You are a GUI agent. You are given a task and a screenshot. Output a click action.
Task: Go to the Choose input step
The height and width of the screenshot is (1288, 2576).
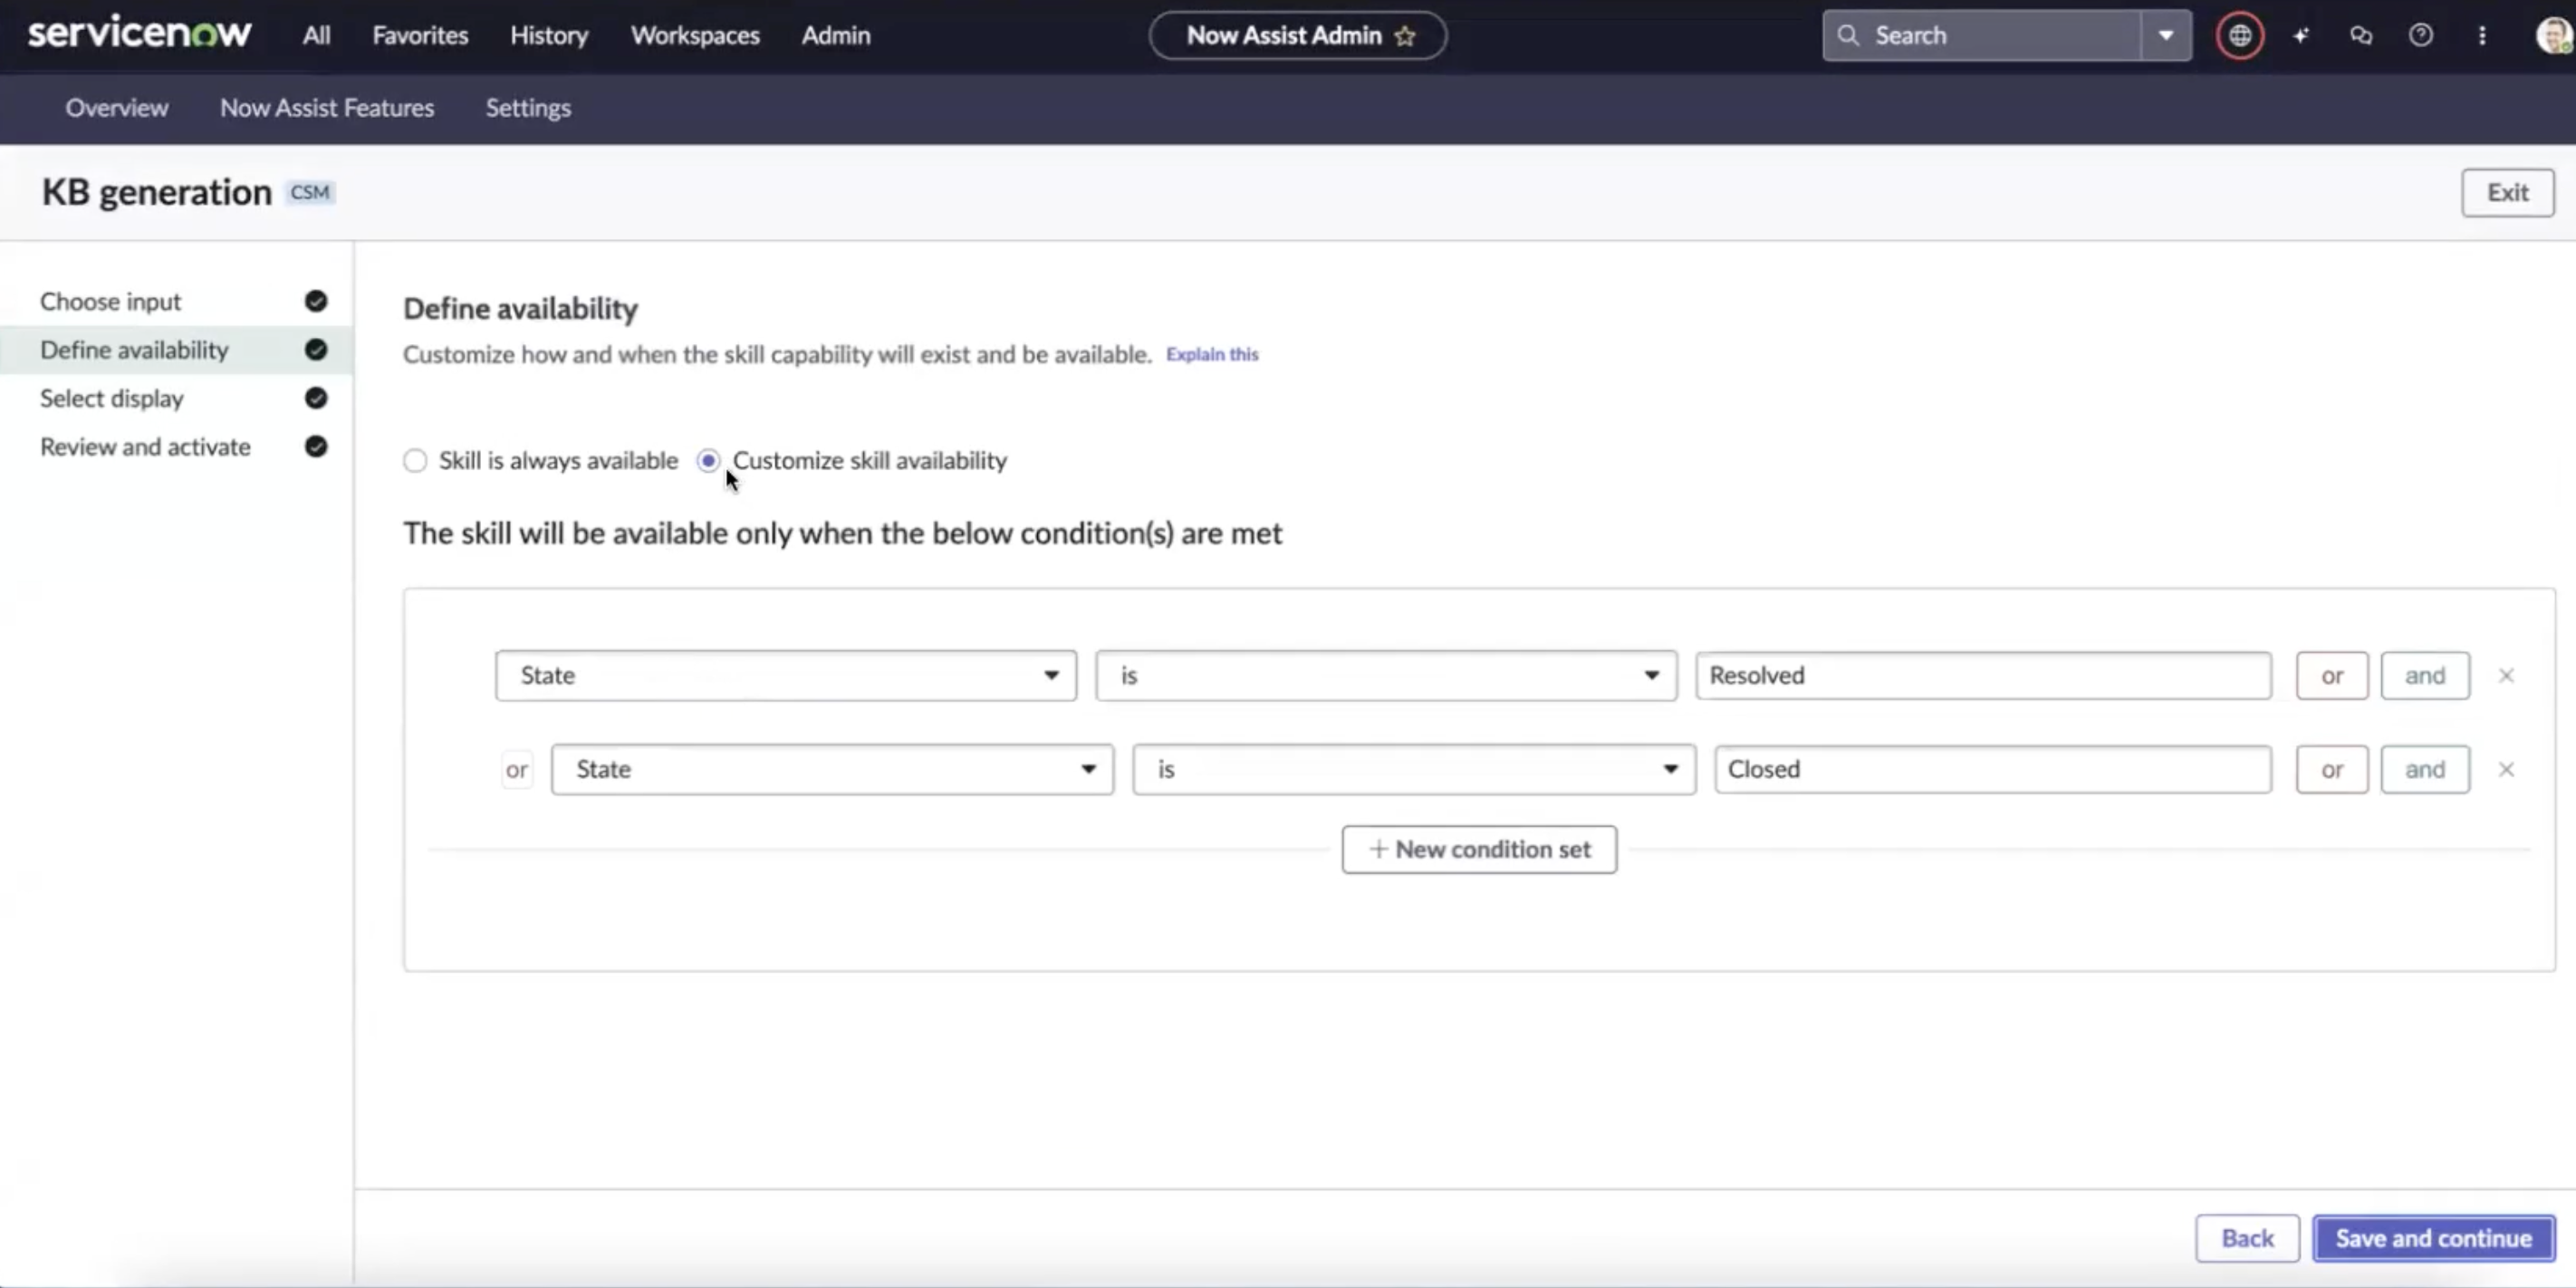click(176, 301)
